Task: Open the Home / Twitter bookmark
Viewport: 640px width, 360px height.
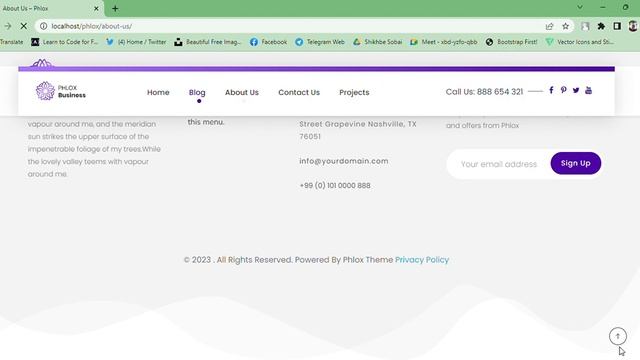Action: coord(136,42)
